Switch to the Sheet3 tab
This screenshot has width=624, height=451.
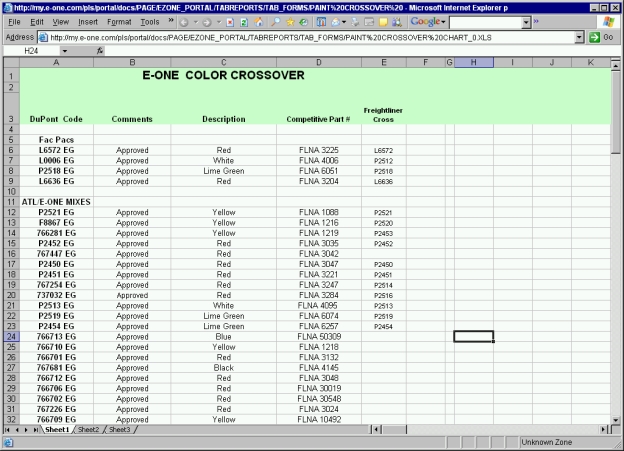[119, 430]
